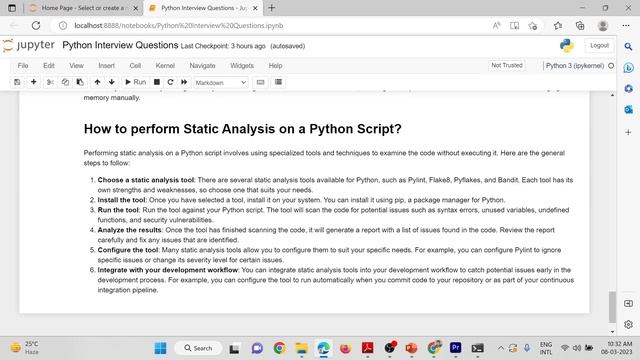Click the notebook vertical scrollbar thumb
640x360 pixels.
coord(612,307)
